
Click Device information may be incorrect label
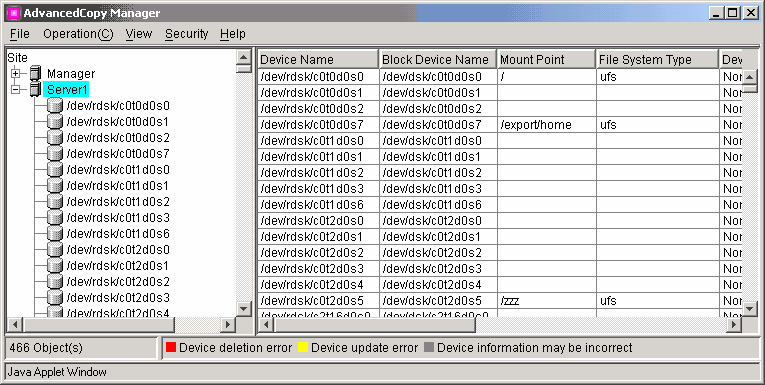click(534, 347)
